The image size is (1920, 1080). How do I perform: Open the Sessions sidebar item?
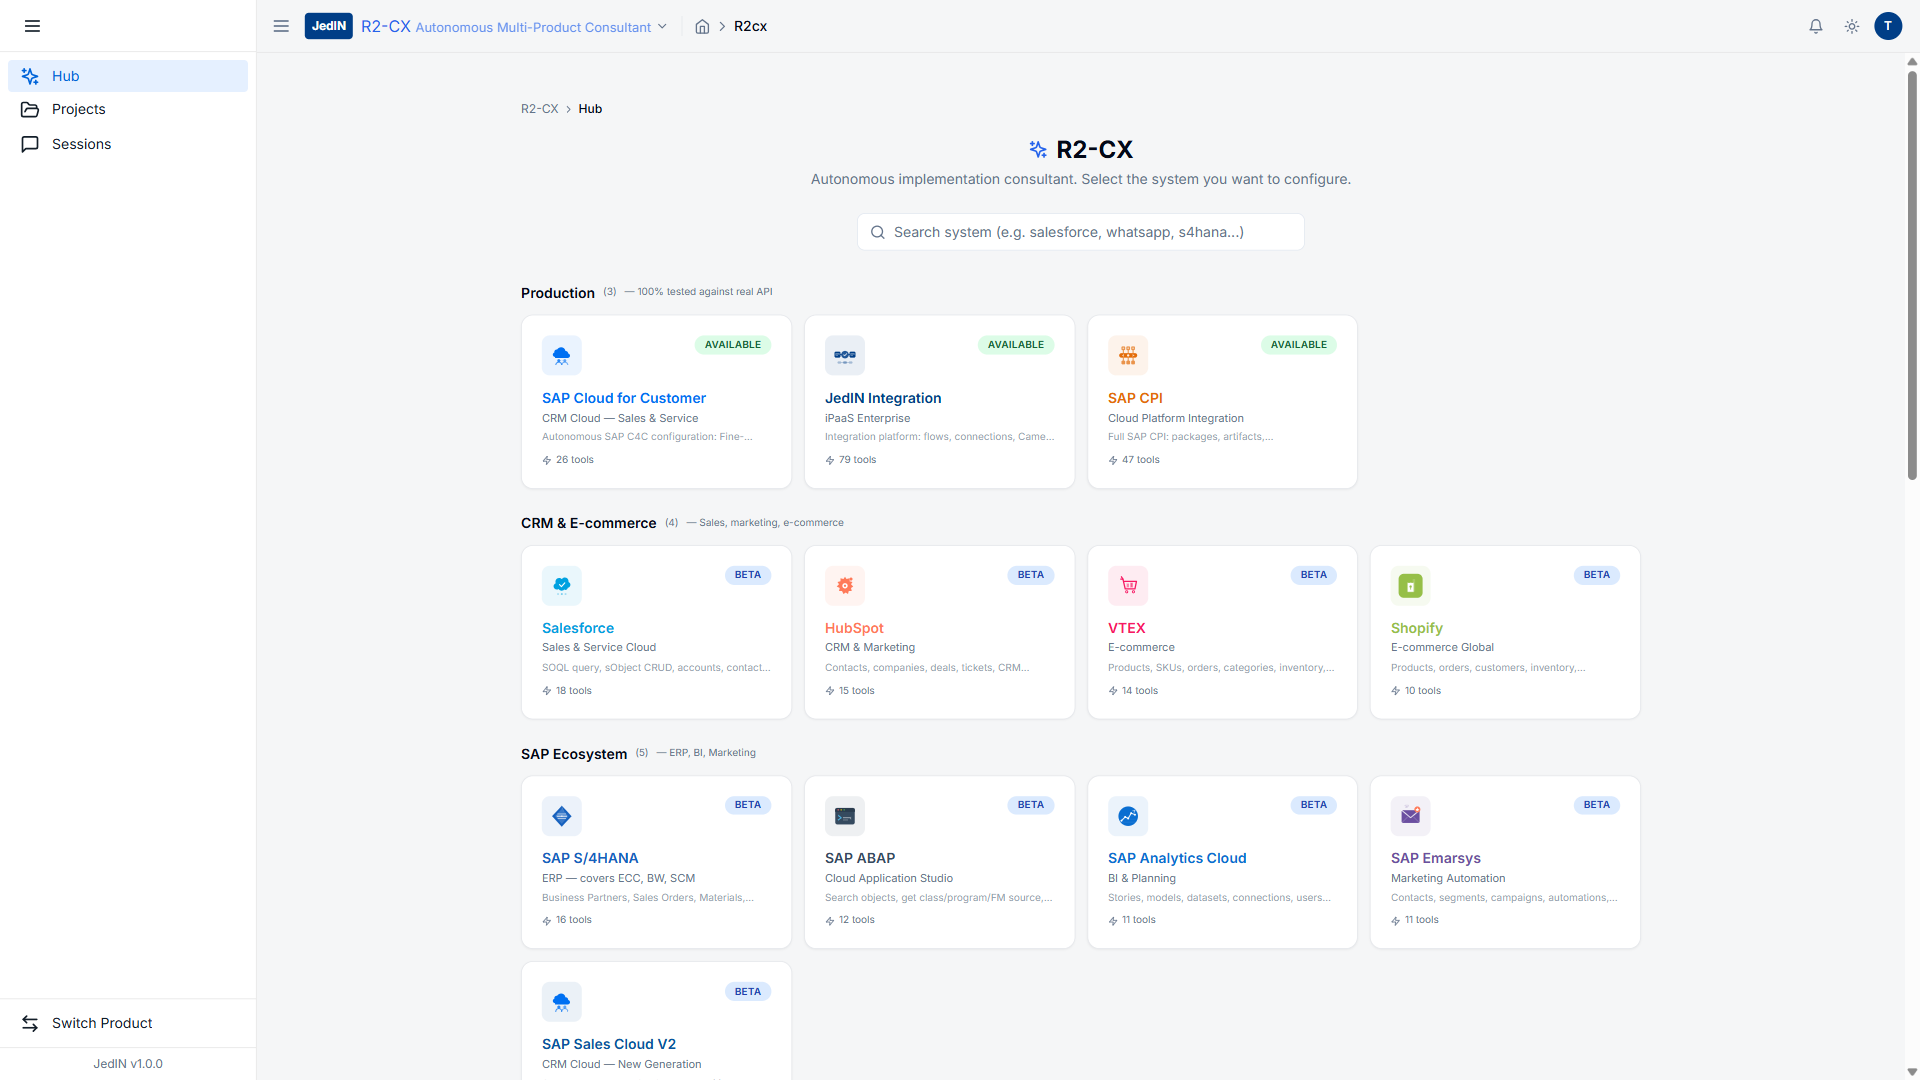pyautogui.click(x=81, y=144)
